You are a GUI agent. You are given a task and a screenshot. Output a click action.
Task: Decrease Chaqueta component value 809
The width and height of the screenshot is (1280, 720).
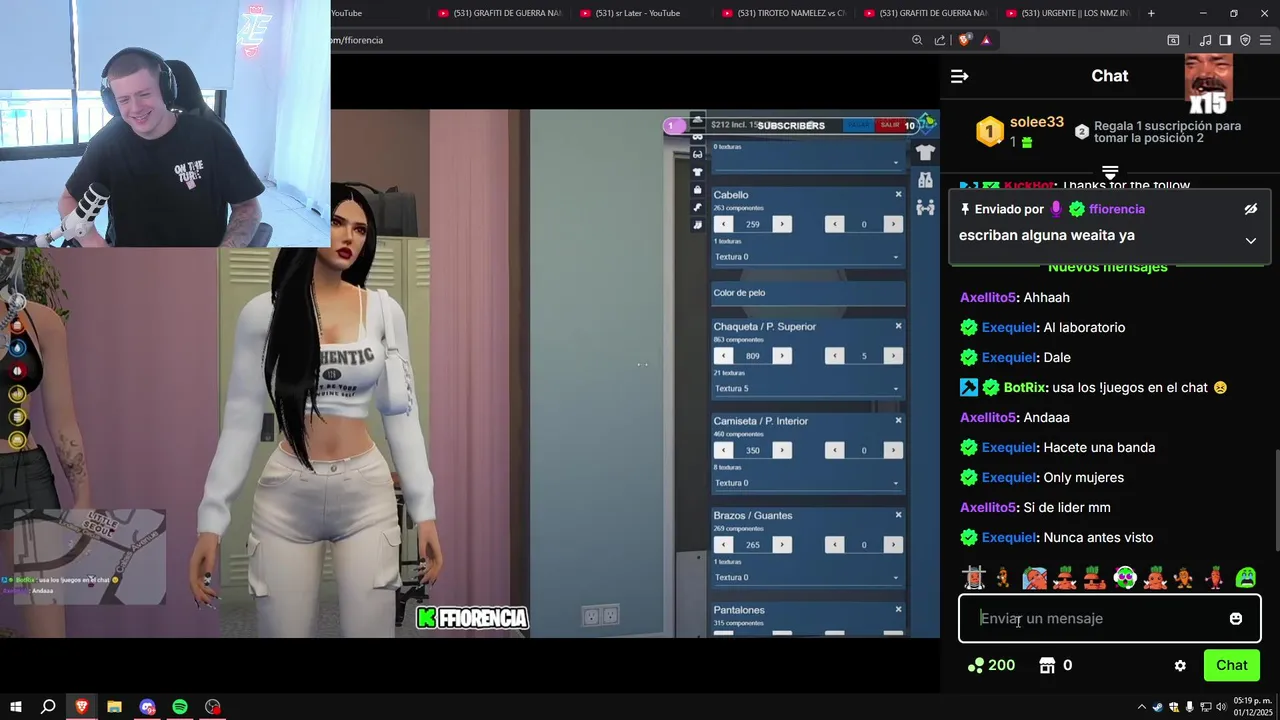(723, 356)
